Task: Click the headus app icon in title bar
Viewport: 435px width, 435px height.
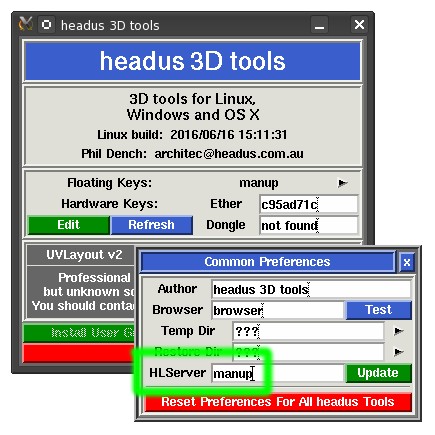Action: (25, 24)
